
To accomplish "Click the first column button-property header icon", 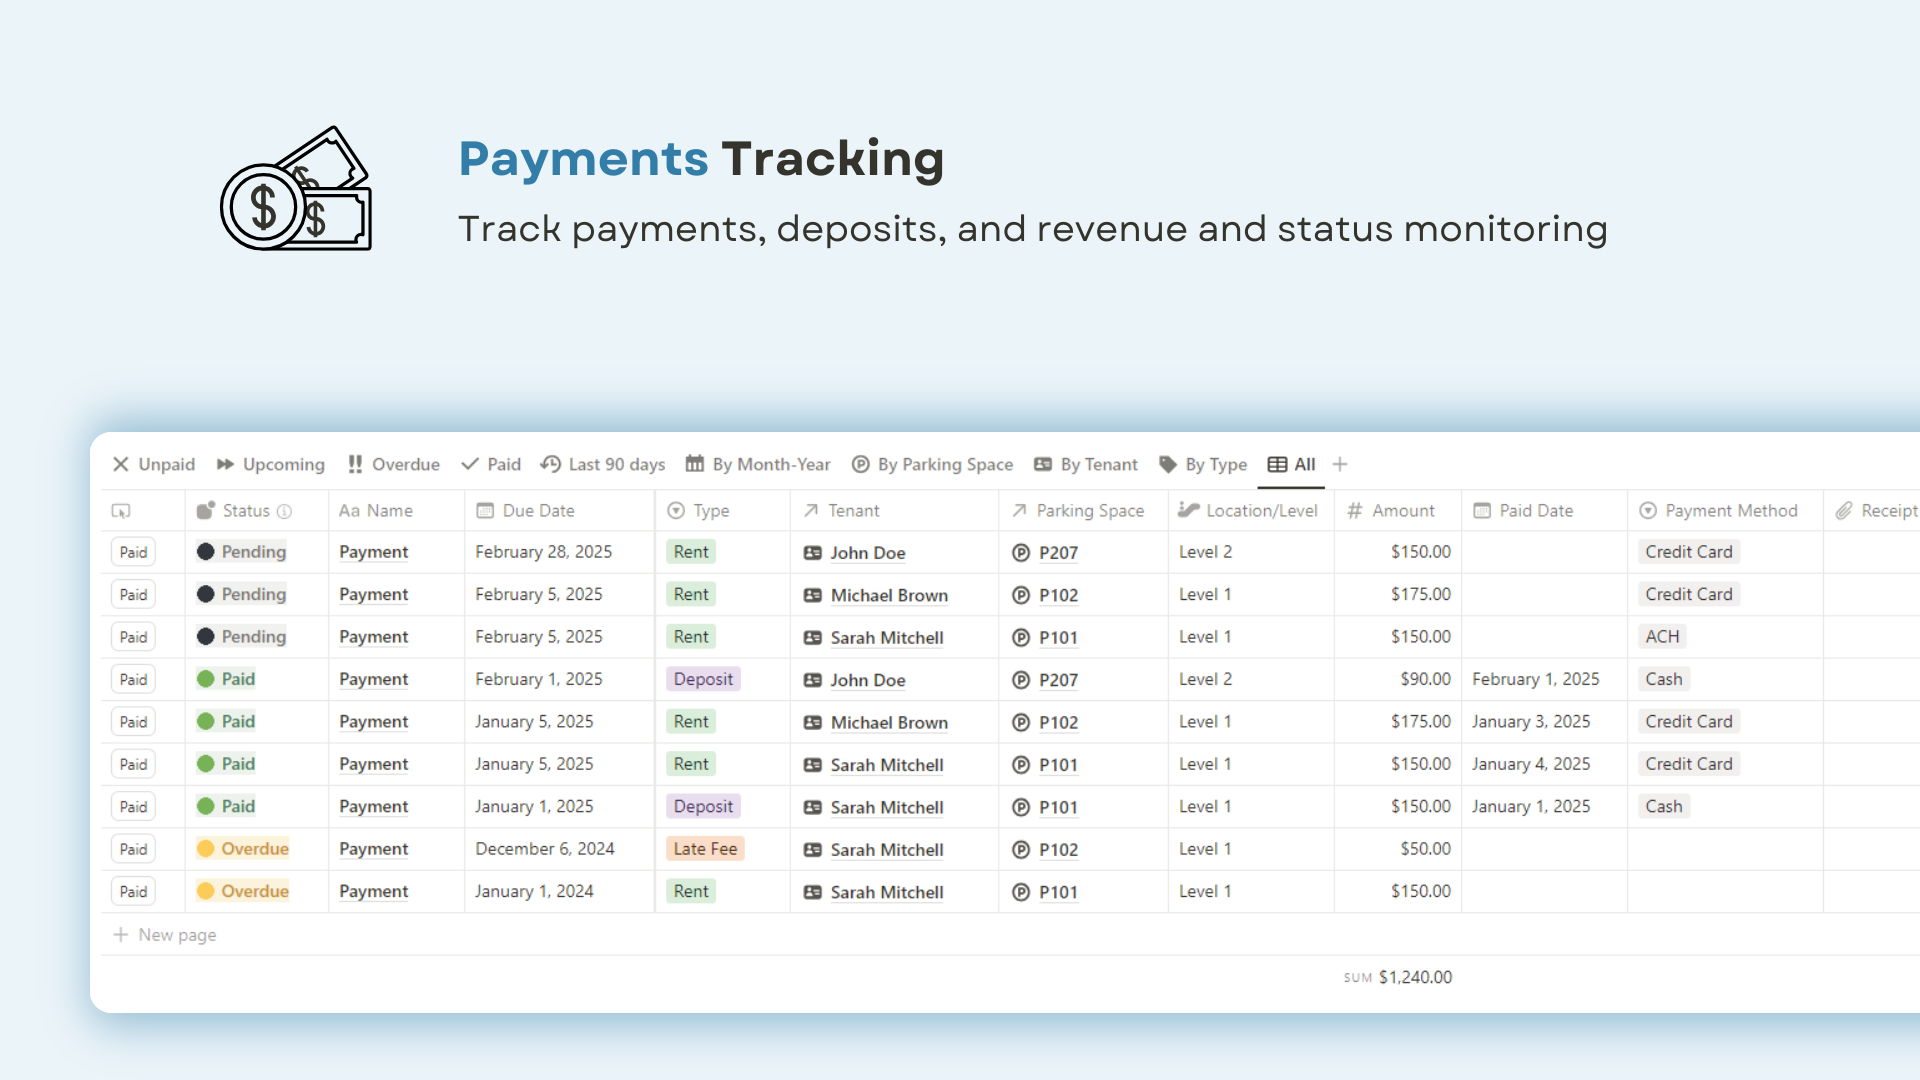I will (121, 511).
